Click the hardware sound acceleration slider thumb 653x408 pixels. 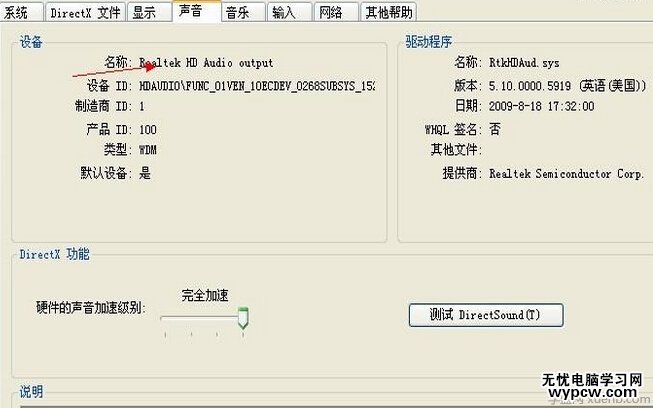pos(243,318)
